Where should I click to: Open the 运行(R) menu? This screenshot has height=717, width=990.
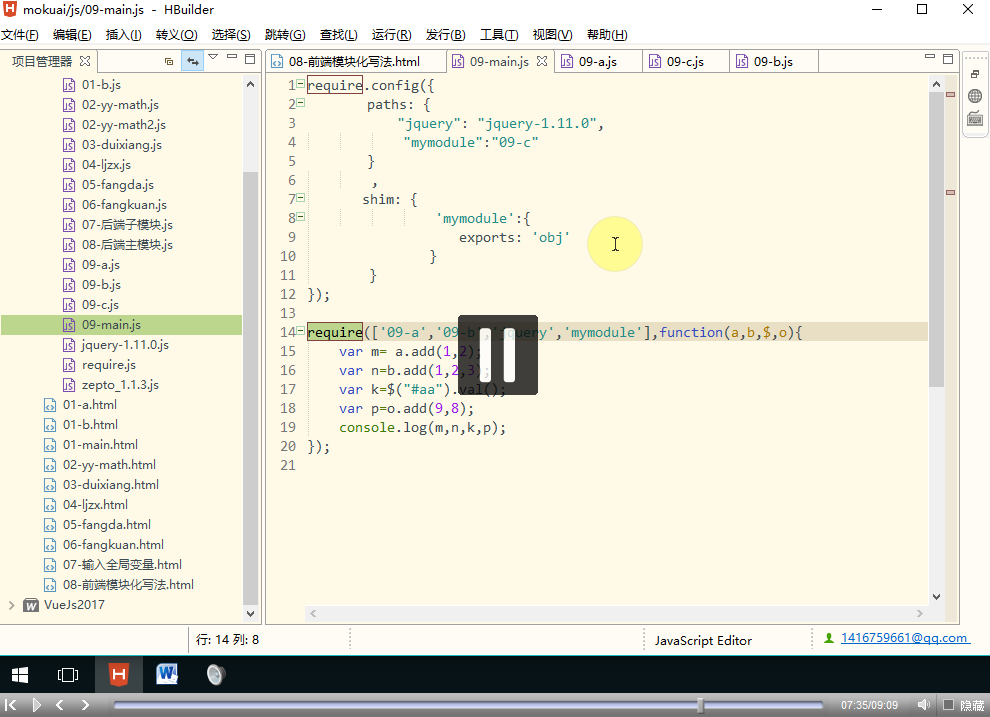[391, 35]
